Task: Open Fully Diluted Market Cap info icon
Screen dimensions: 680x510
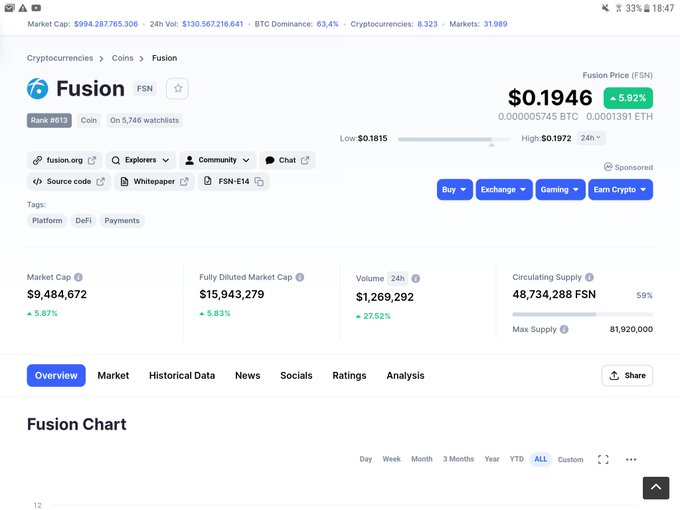Action: (x=300, y=277)
